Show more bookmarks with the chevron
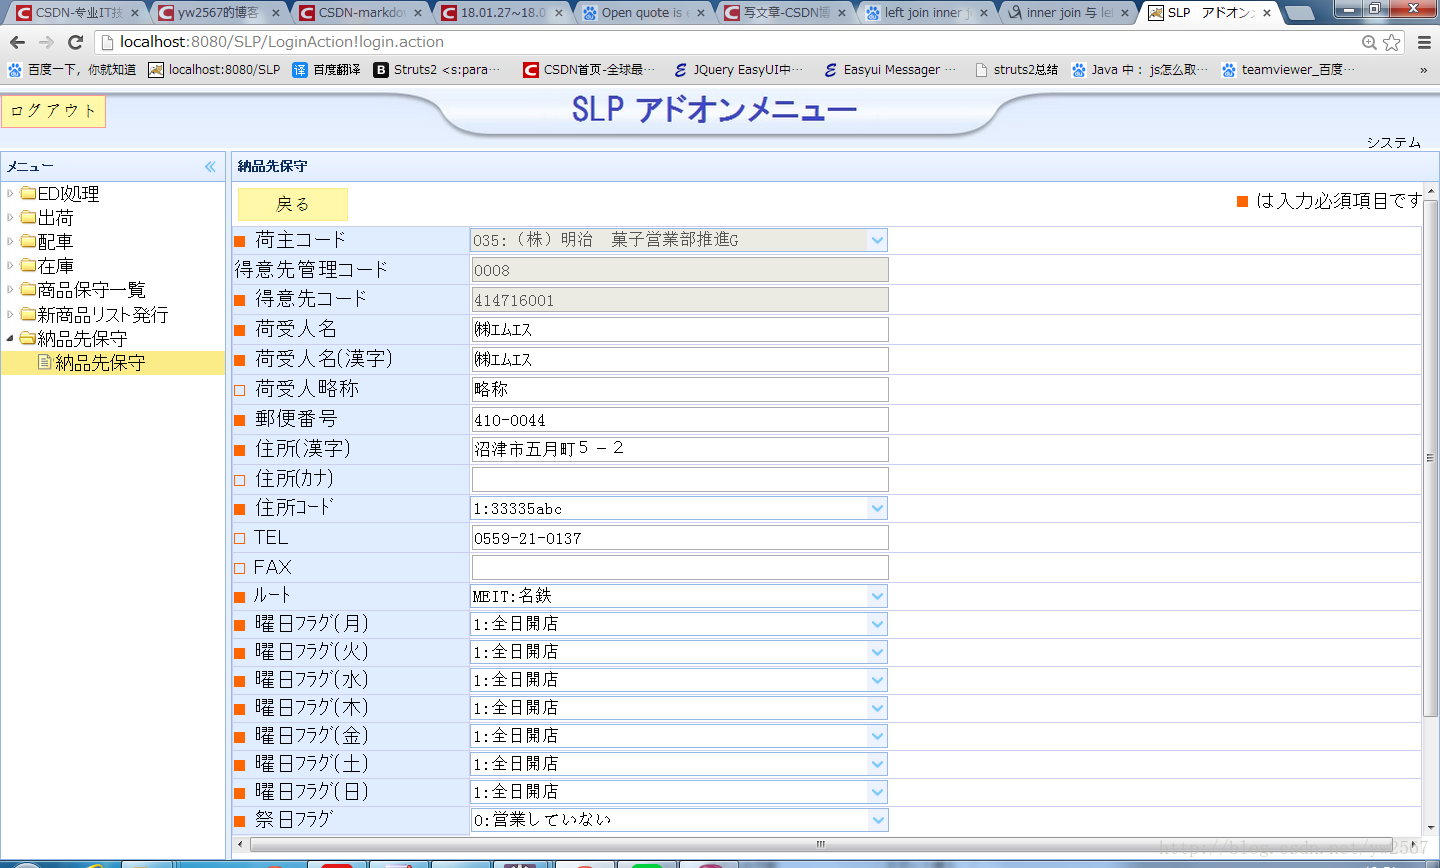The width and height of the screenshot is (1440, 868). pos(1424,70)
